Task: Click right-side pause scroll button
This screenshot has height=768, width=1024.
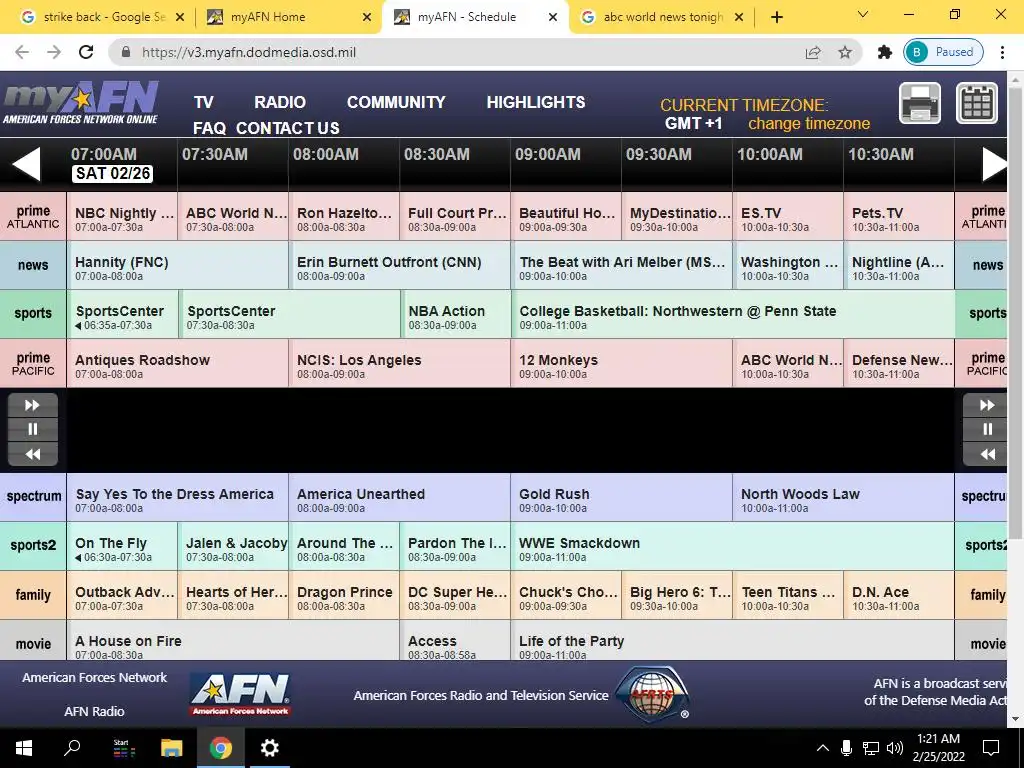Action: tap(987, 429)
